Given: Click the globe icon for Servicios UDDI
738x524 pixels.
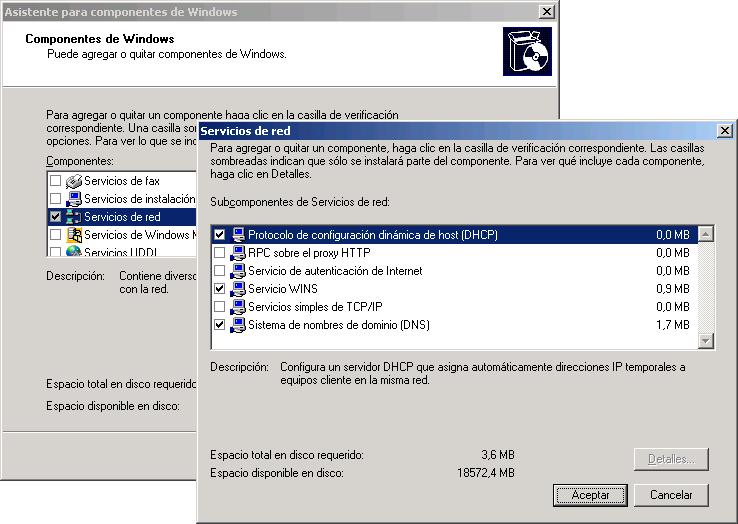Looking at the screenshot, I should 74,251.
